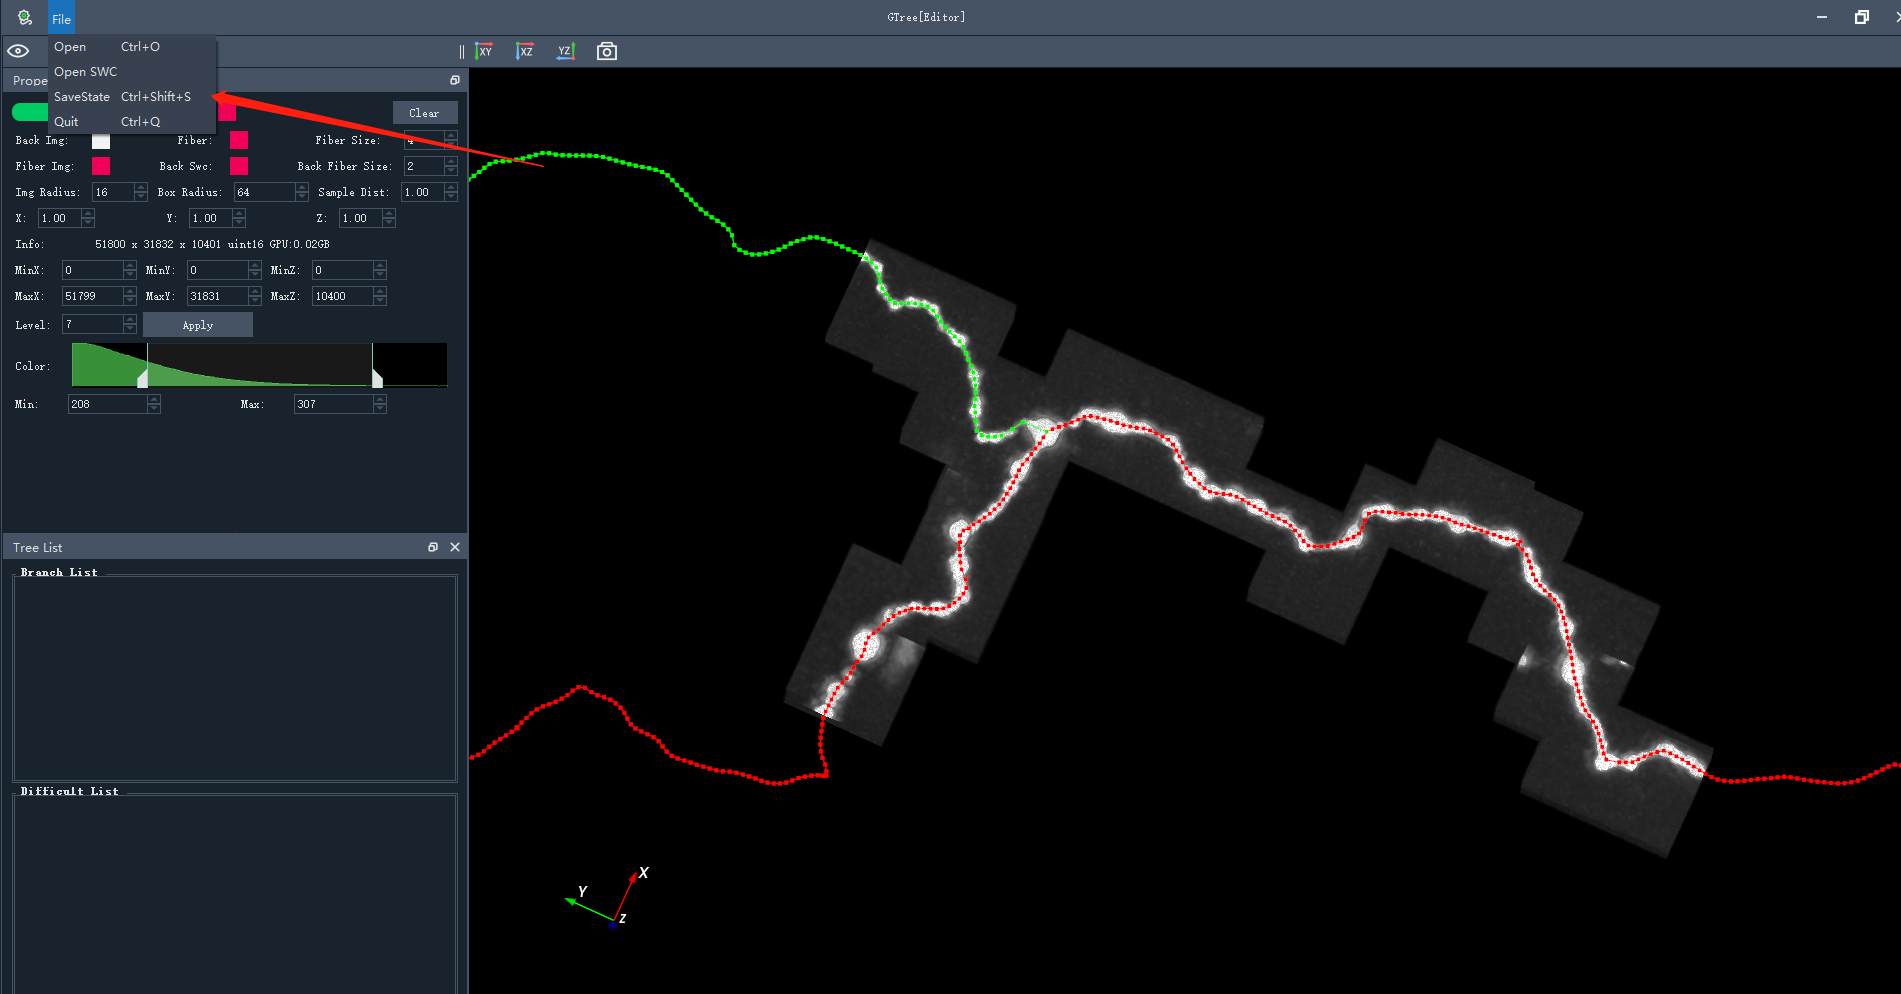Click the Clear button

click(x=424, y=113)
